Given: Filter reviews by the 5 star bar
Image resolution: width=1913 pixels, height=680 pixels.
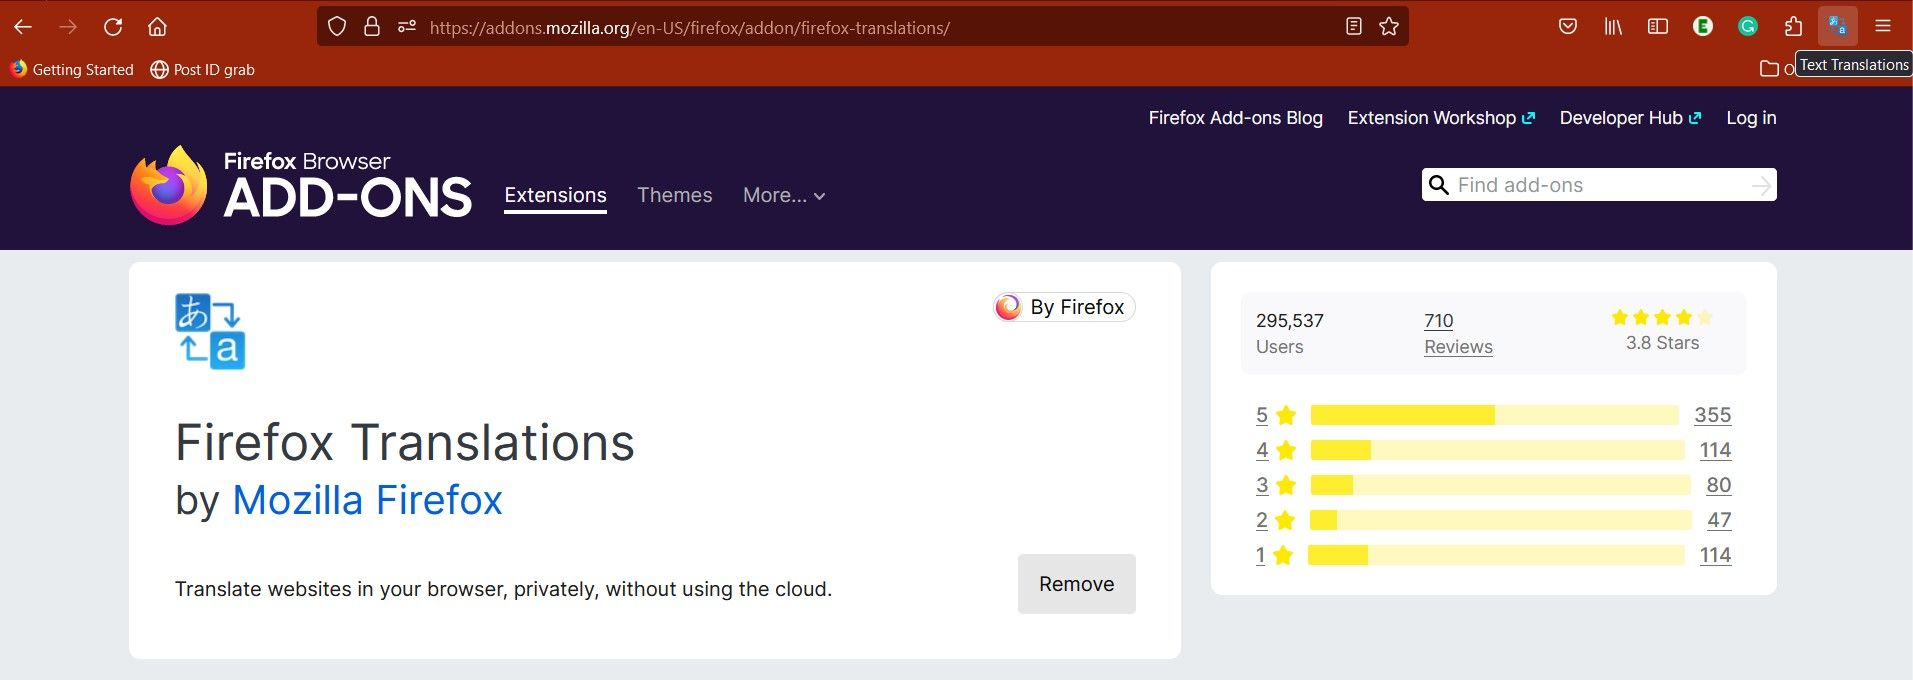Looking at the screenshot, I should 1494,415.
